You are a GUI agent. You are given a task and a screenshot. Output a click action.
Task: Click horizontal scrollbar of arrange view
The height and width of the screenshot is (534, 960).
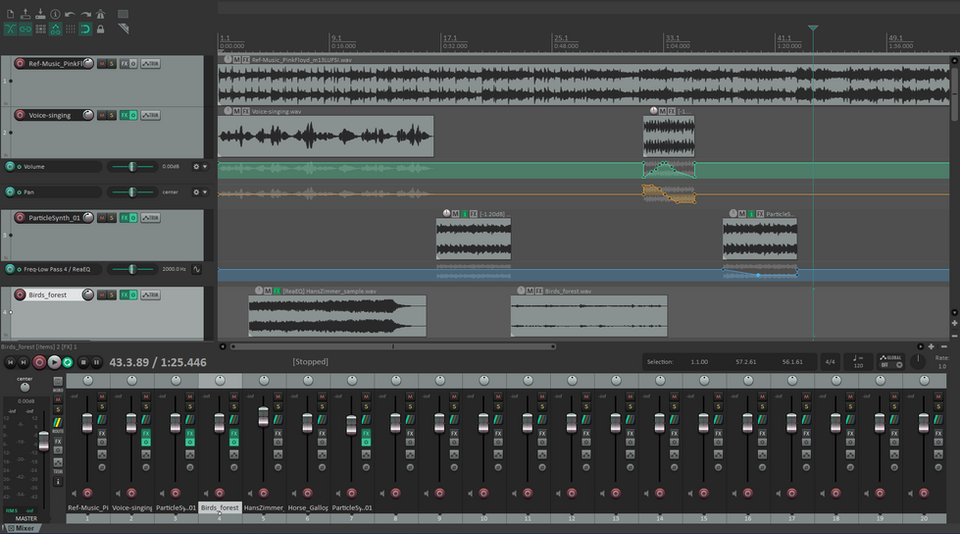(392, 347)
